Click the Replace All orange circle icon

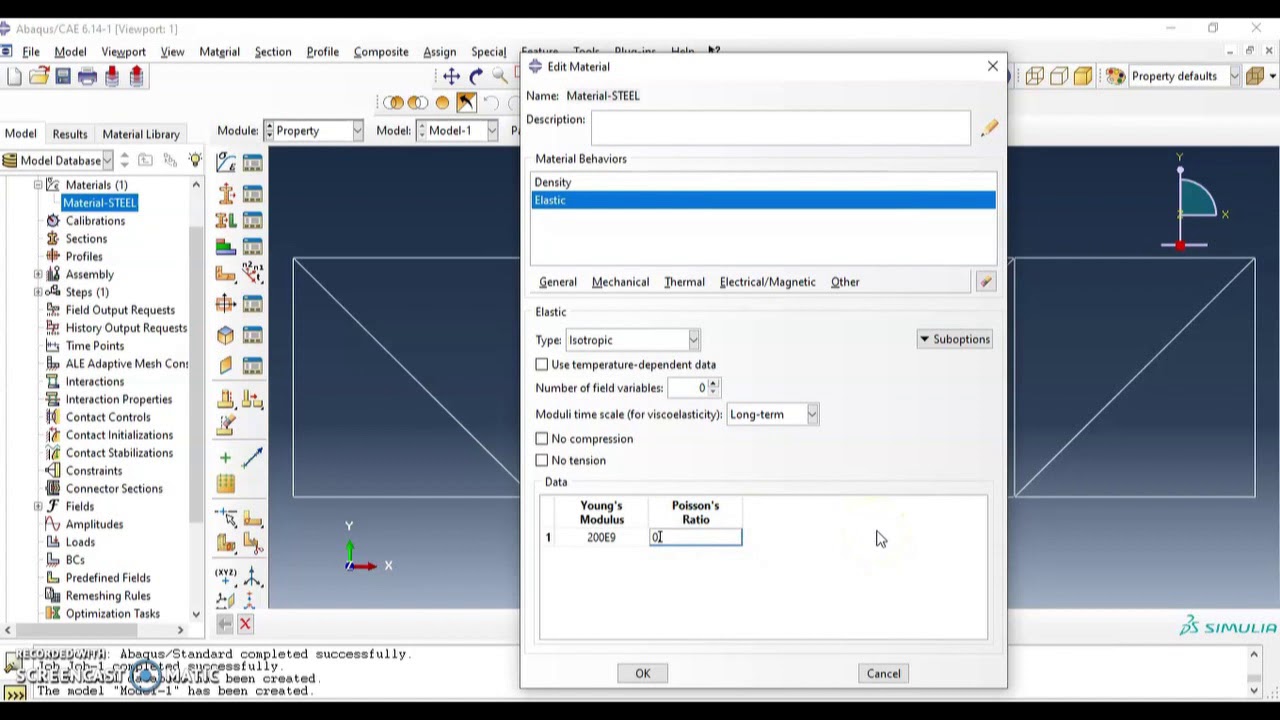click(442, 102)
